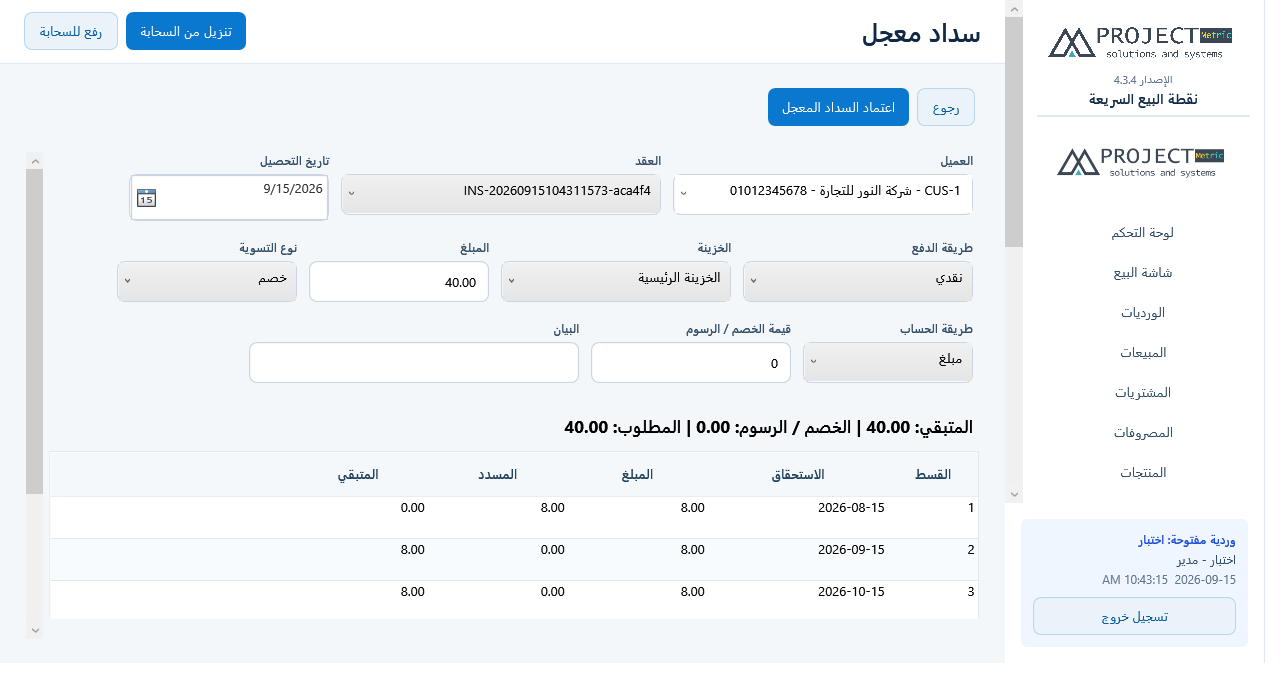Viewport: 1280px width, 700px height.
Task: Go to المشتريات in the sidebar
Action: [x=1142, y=392]
